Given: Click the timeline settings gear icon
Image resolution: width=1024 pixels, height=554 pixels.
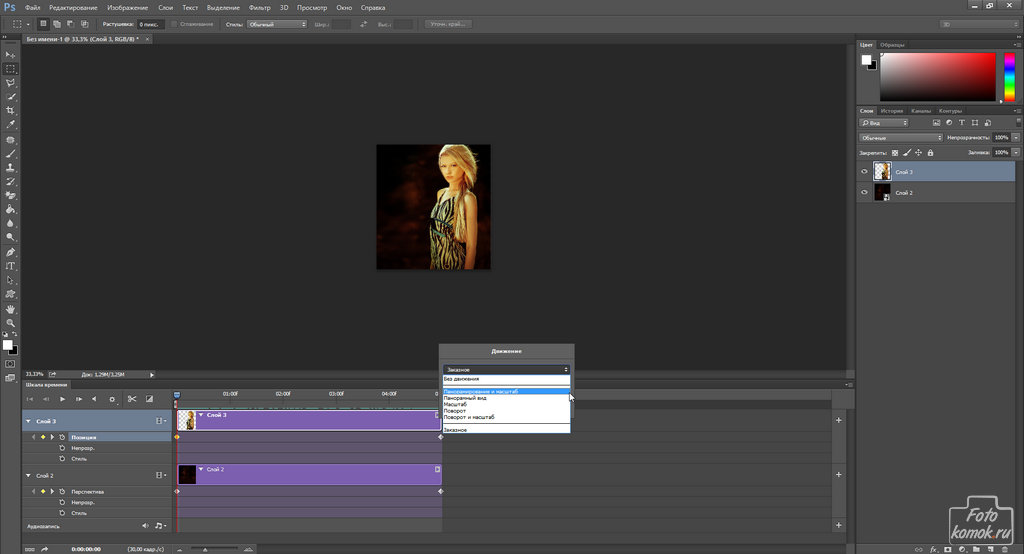Looking at the screenshot, I should pyautogui.click(x=112, y=399).
